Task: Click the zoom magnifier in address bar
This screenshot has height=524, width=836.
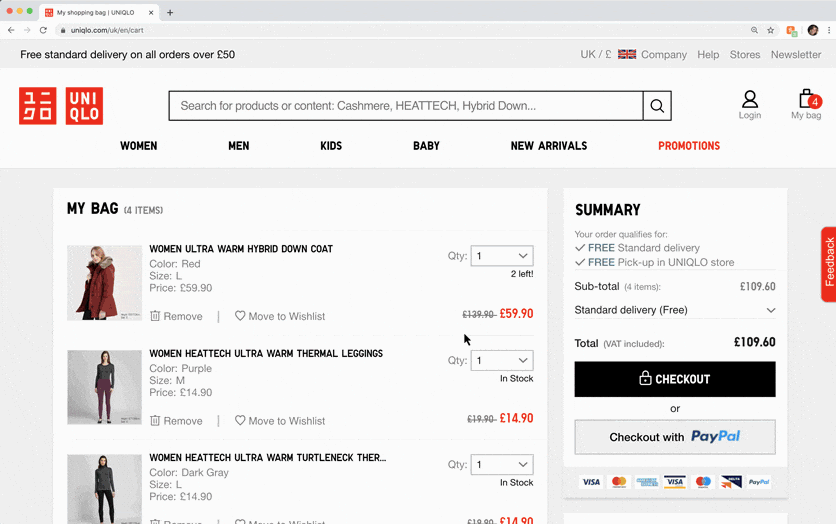Action: (754, 30)
